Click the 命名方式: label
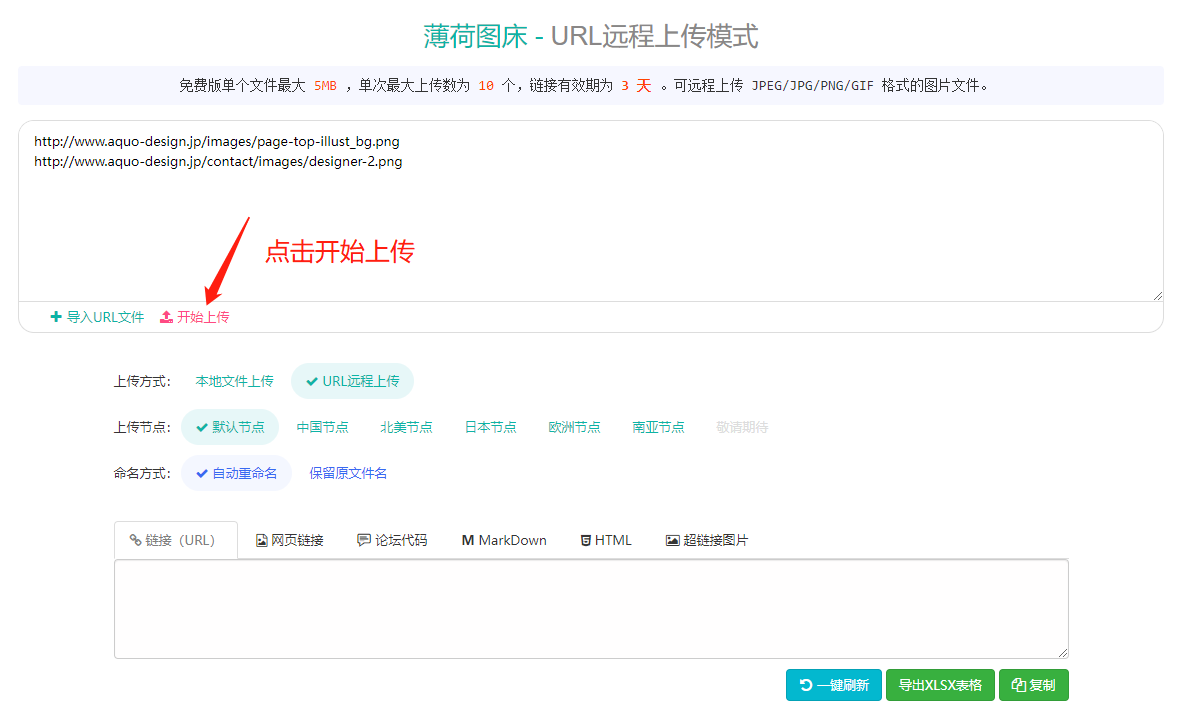The height and width of the screenshot is (711, 1193). point(142,473)
